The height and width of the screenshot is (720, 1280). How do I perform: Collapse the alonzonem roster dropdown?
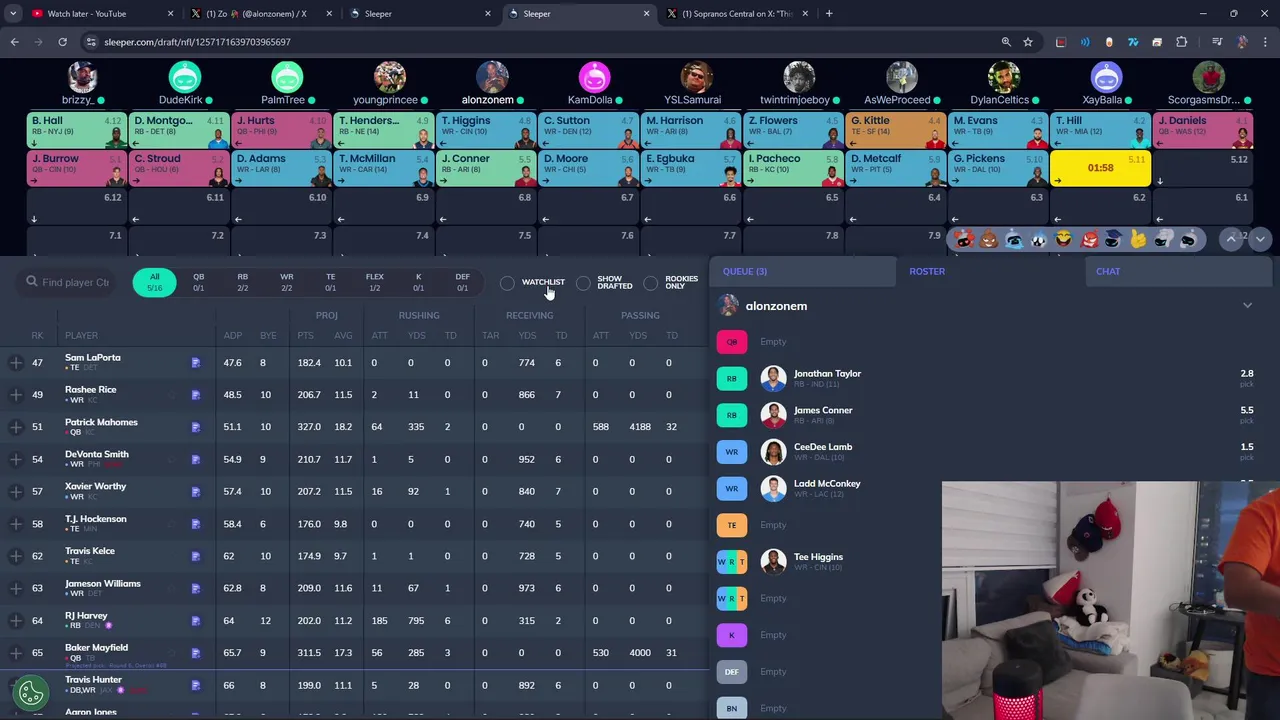(1247, 306)
